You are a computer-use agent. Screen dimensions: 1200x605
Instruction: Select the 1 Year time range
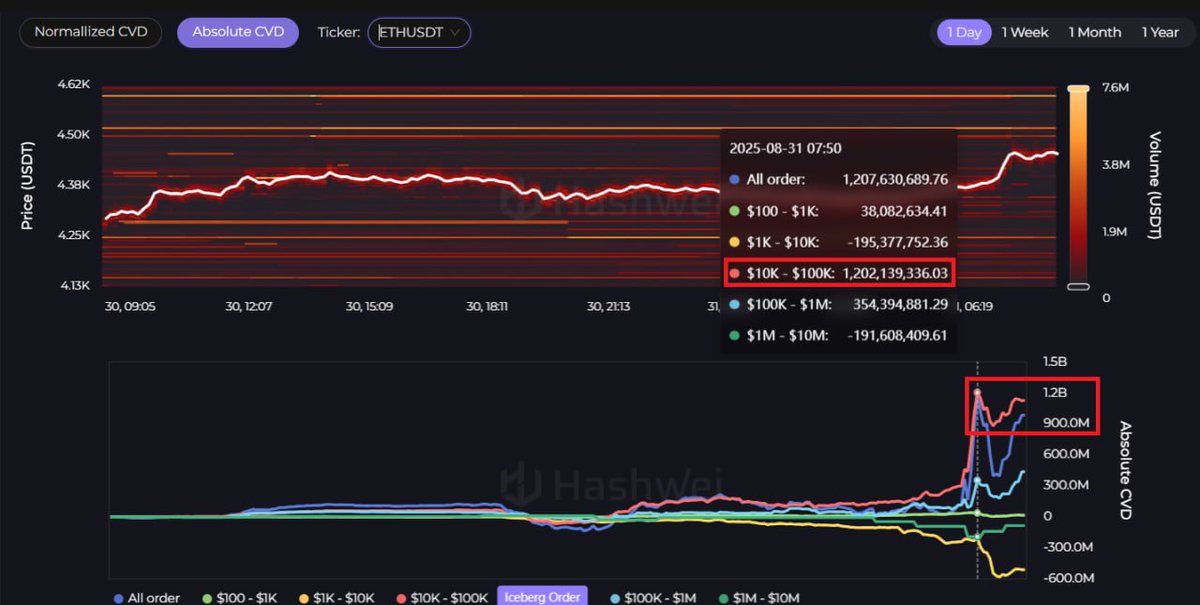(1162, 31)
